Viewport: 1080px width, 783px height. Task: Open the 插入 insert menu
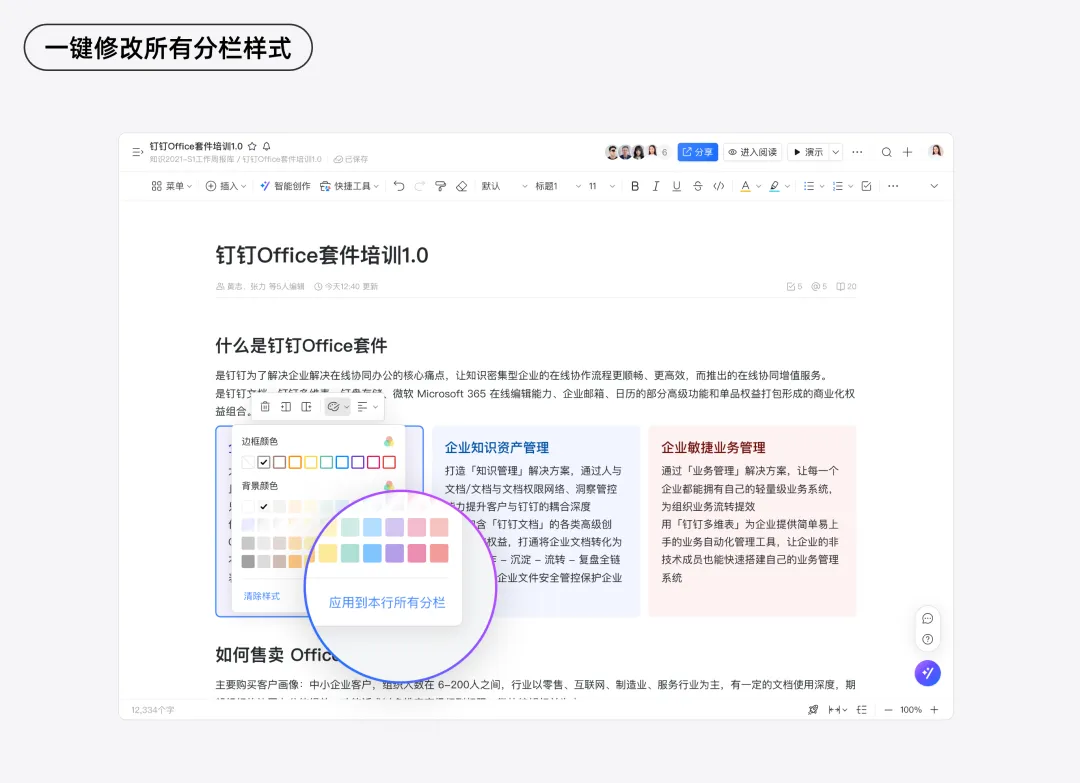pyautogui.click(x=226, y=186)
